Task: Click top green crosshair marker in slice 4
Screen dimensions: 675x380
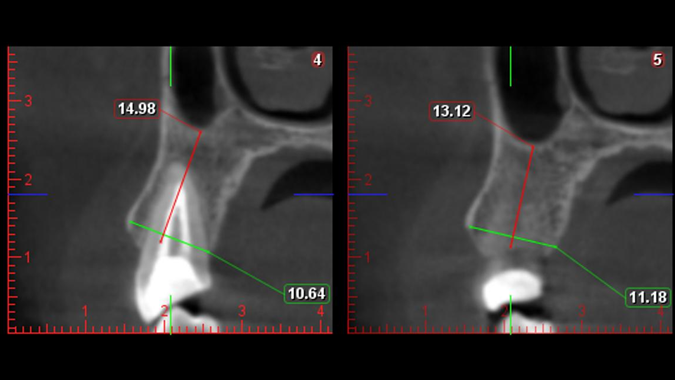Action: point(170,67)
